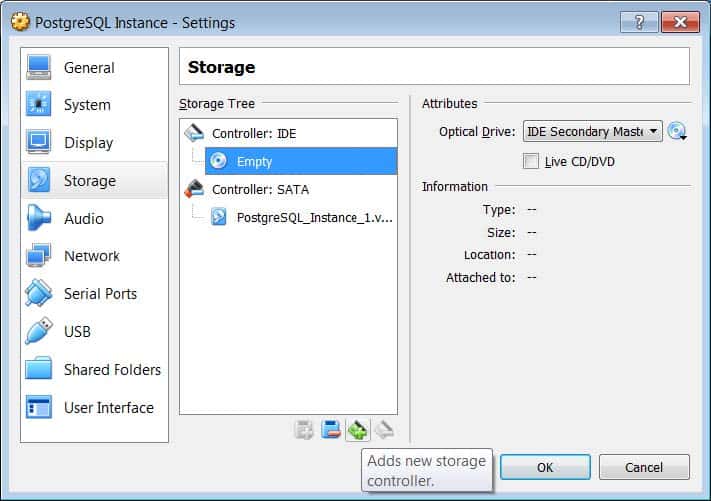Open the System settings category
The width and height of the screenshot is (711, 501).
[x=95, y=105]
